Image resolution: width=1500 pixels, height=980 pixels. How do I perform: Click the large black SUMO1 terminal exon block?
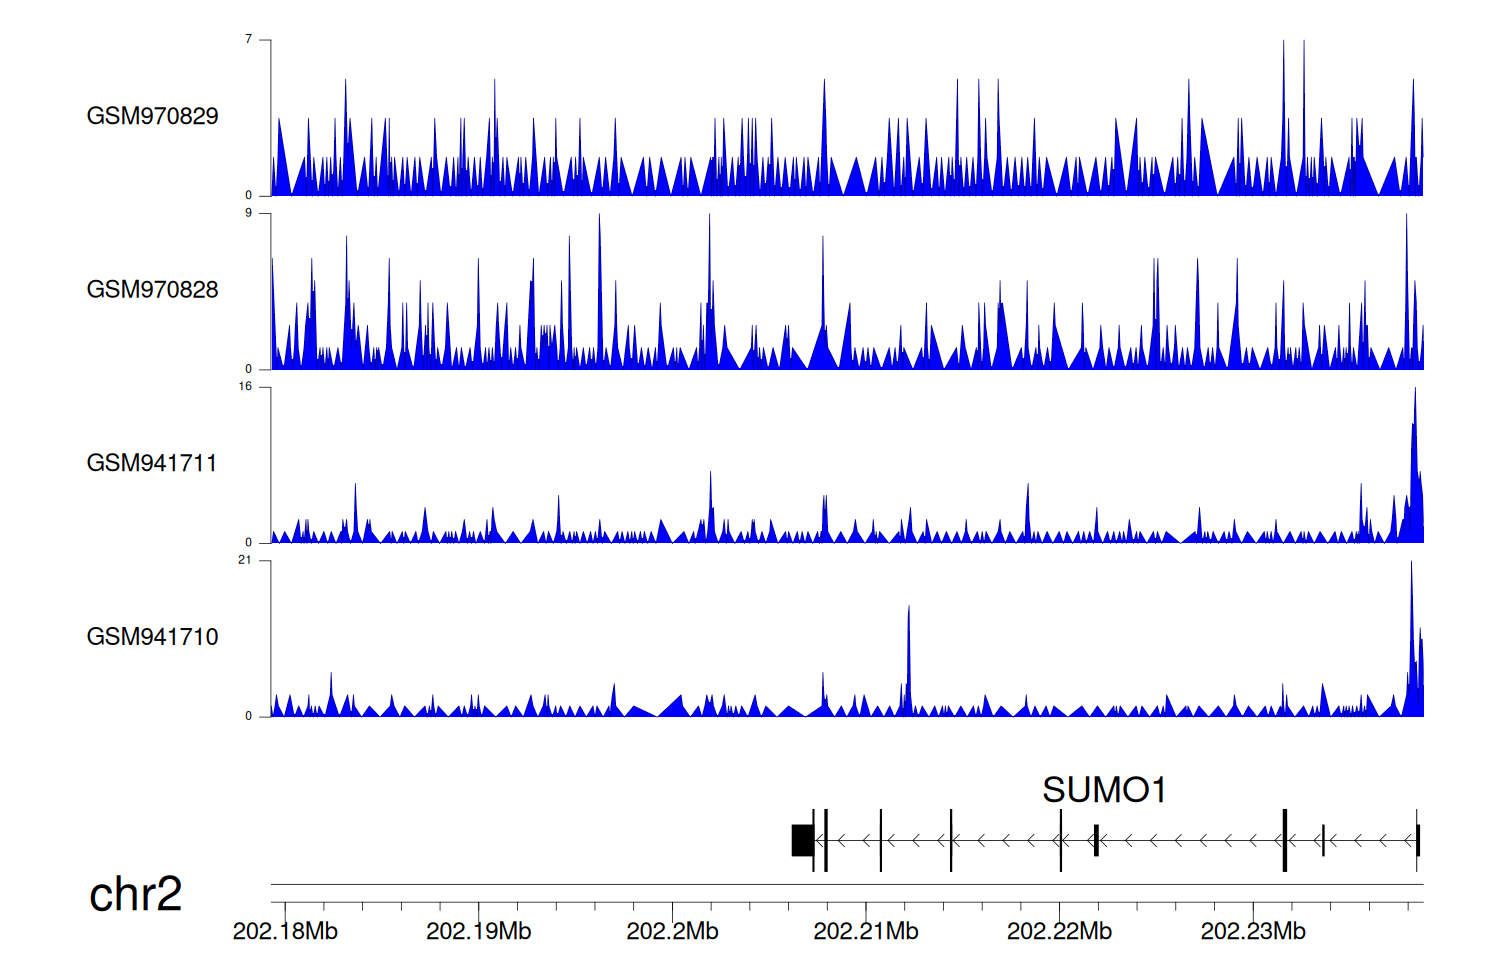click(802, 840)
